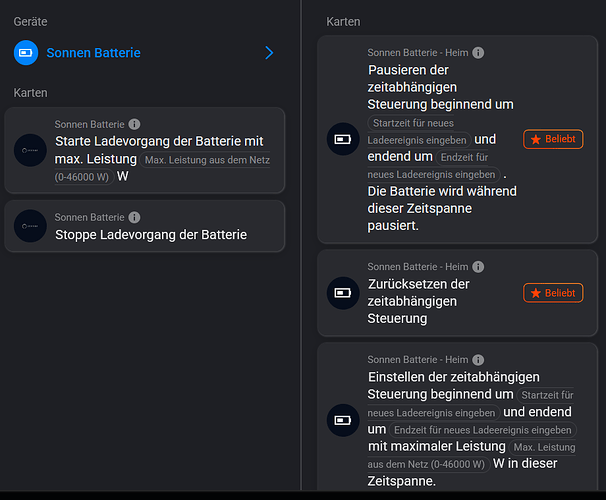Click 'Pausieren der zeitabhängigen Steuerung' text

[x=441, y=87]
